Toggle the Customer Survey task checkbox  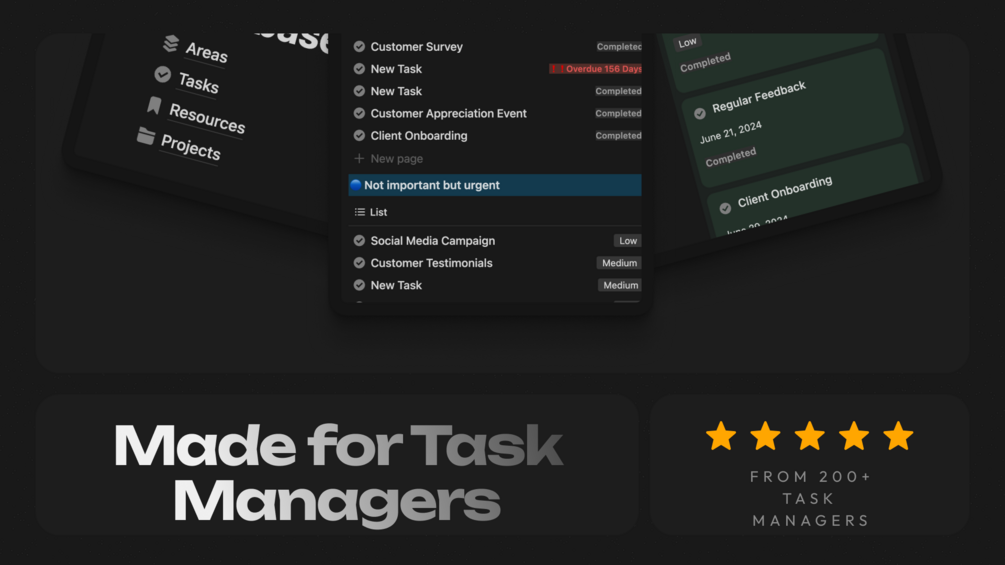coord(359,47)
